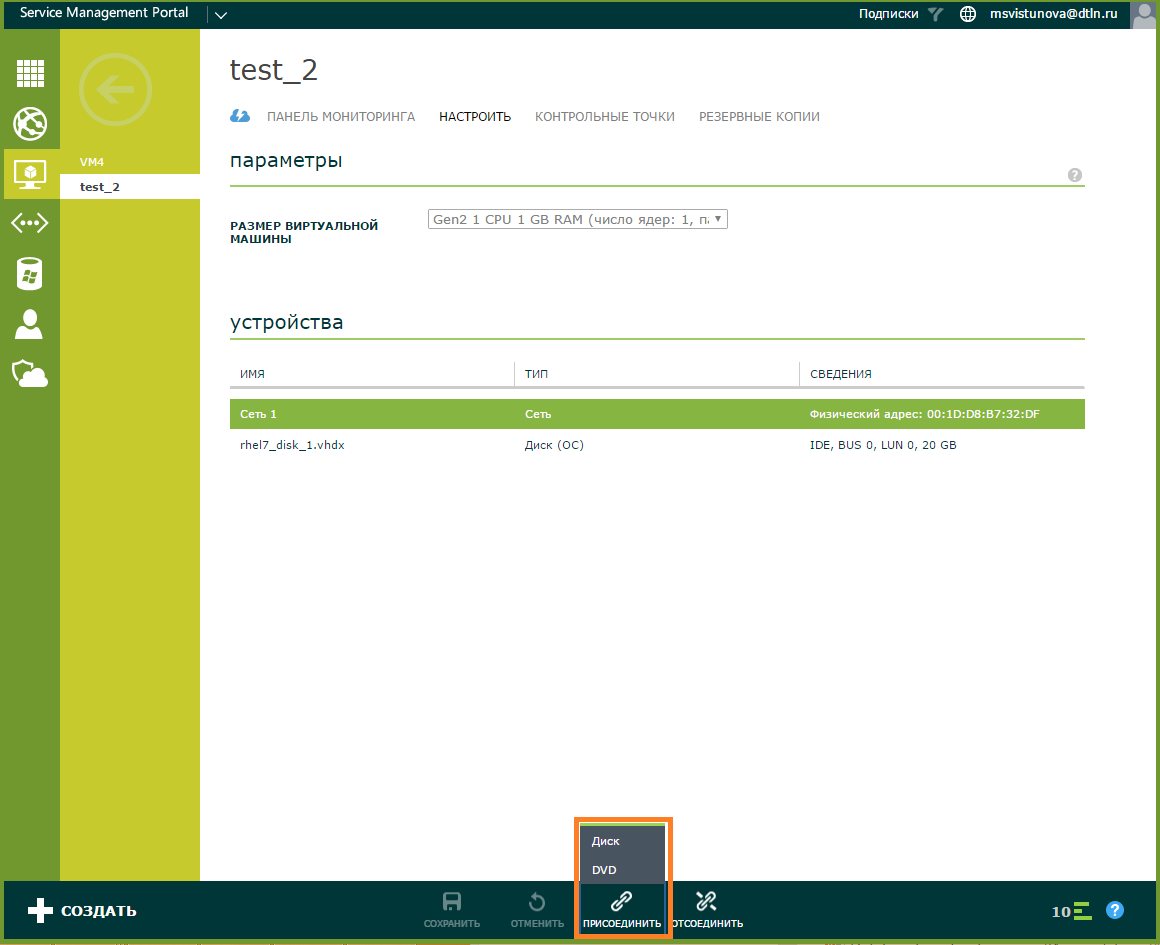Open the msvistunova@dtln.ru account menu
The width and height of the screenshot is (1160, 945).
point(1053,13)
